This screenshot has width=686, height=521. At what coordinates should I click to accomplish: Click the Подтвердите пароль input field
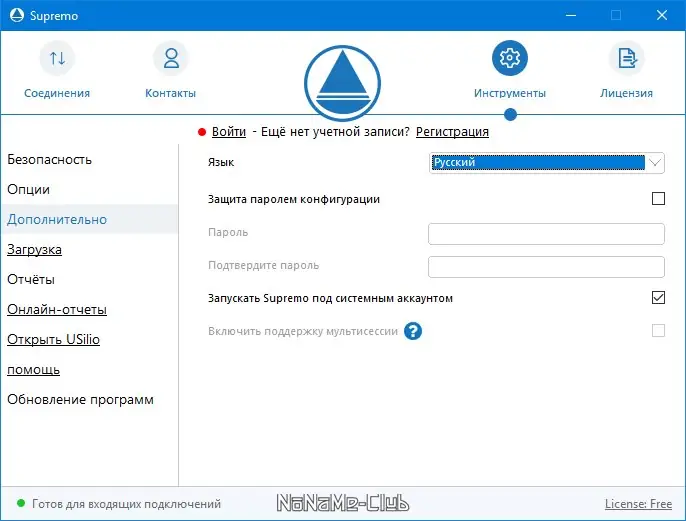click(x=546, y=267)
